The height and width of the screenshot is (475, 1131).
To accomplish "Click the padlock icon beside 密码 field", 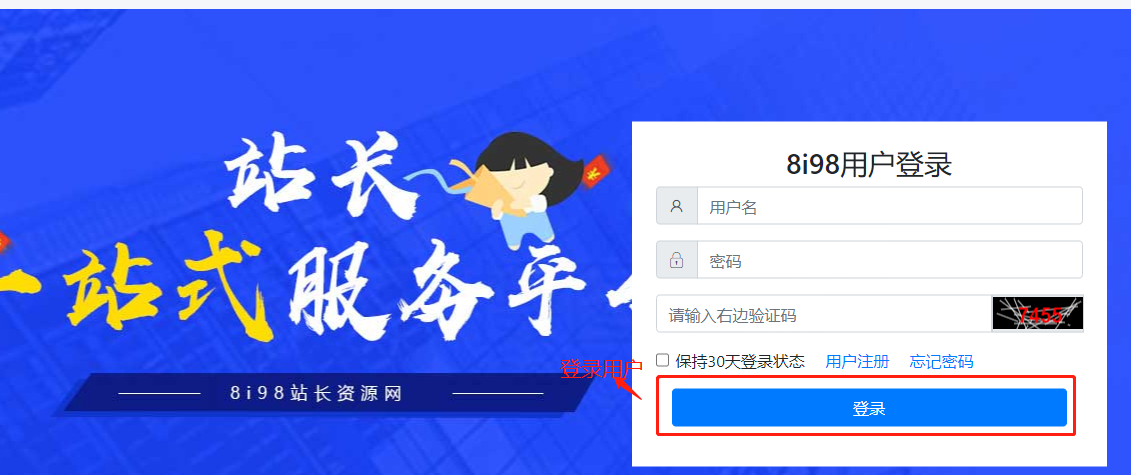I will pyautogui.click(x=677, y=260).
